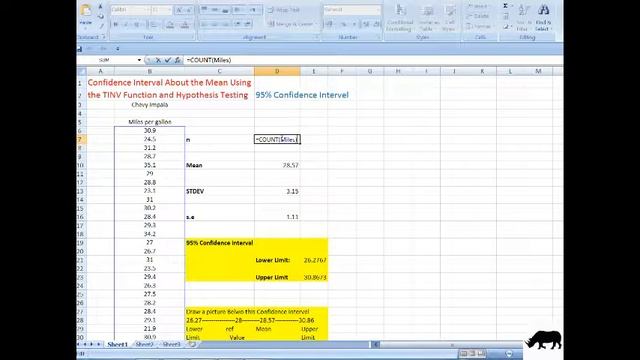
Task: Toggle Top Align in Alignment group
Action: point(205,10)
